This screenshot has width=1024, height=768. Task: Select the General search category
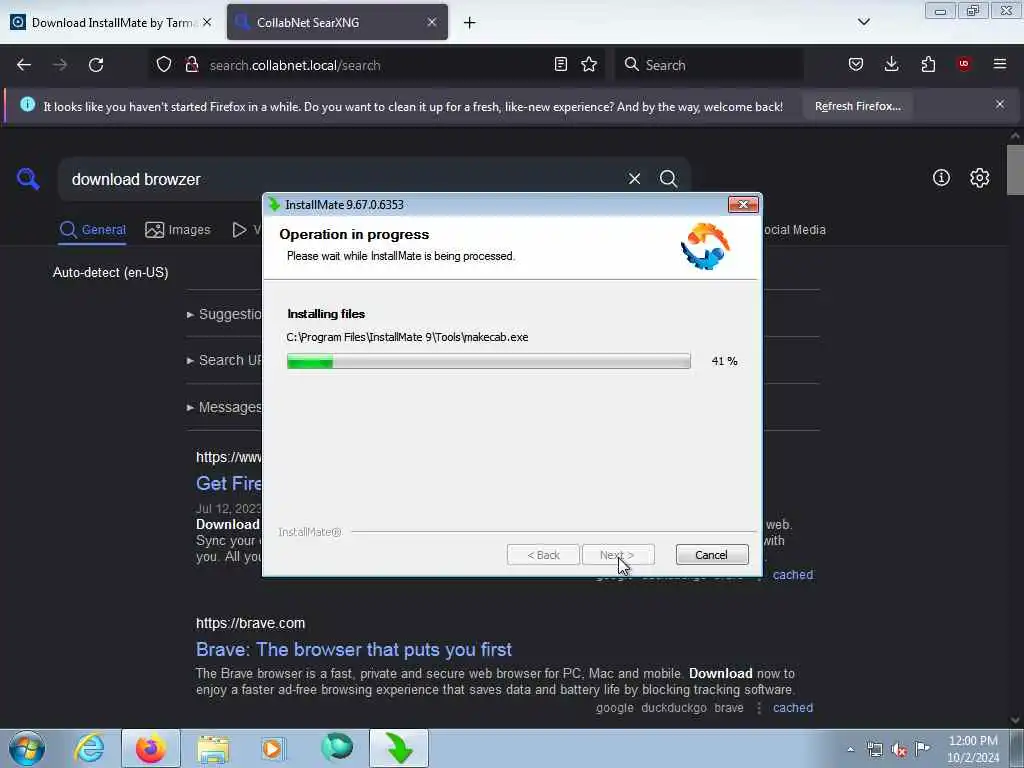tap(93, 230)
